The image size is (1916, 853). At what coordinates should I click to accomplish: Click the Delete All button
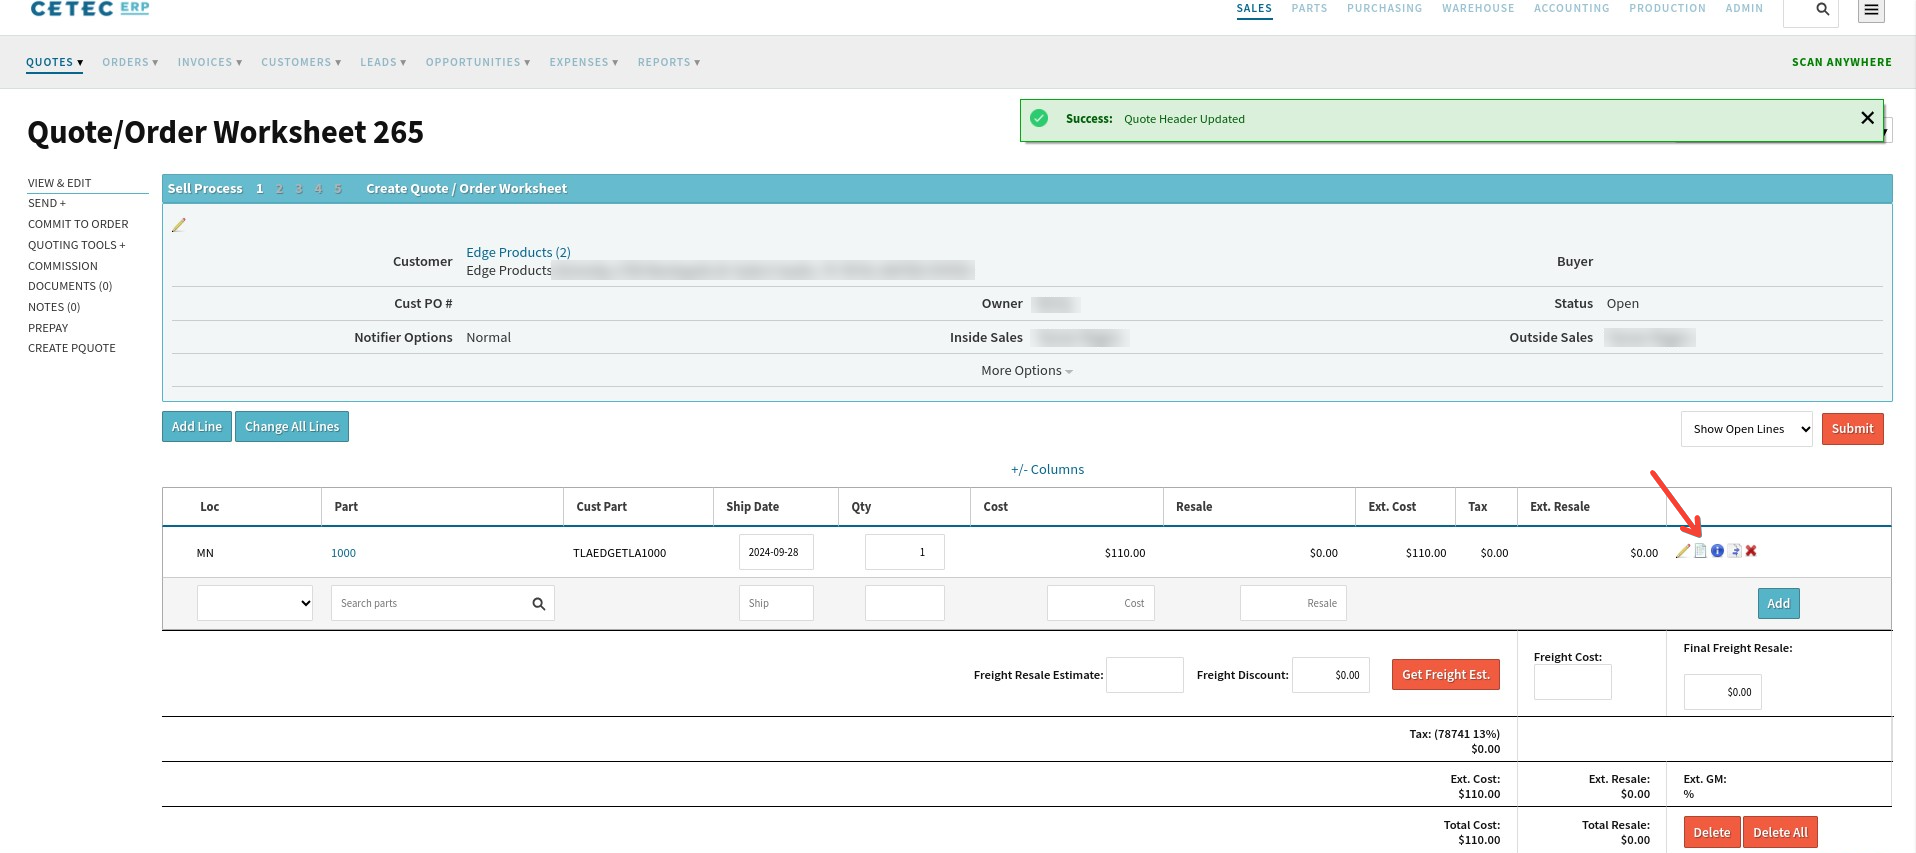click(1780, 832)
